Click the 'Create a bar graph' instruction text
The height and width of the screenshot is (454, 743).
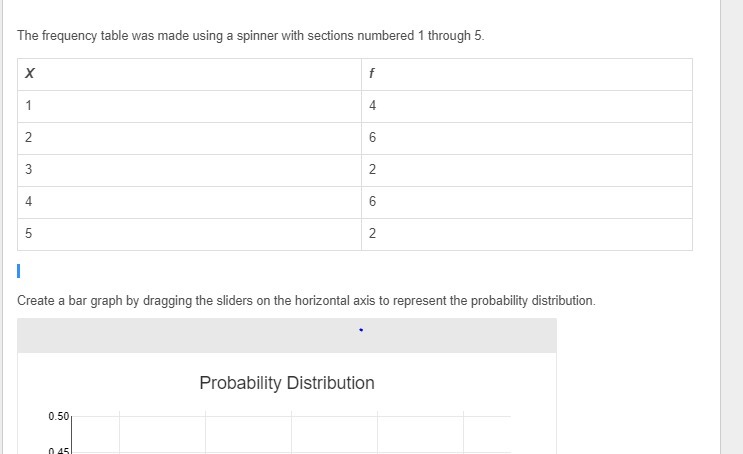click(x=306, y=300)
